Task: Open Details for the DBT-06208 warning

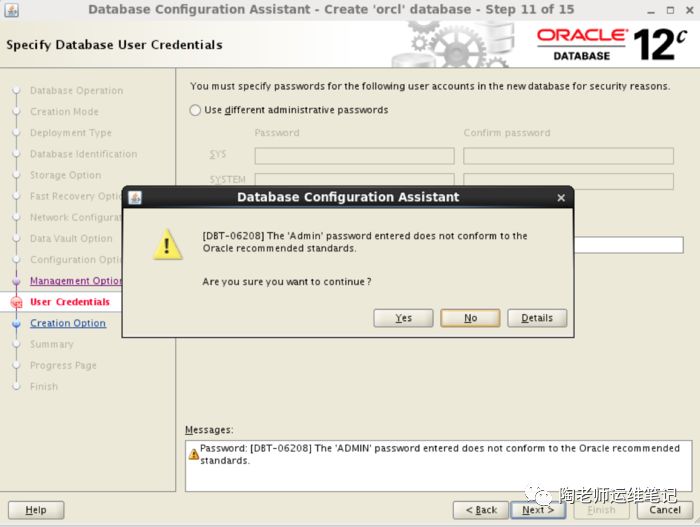Action: tap(537, 318)
